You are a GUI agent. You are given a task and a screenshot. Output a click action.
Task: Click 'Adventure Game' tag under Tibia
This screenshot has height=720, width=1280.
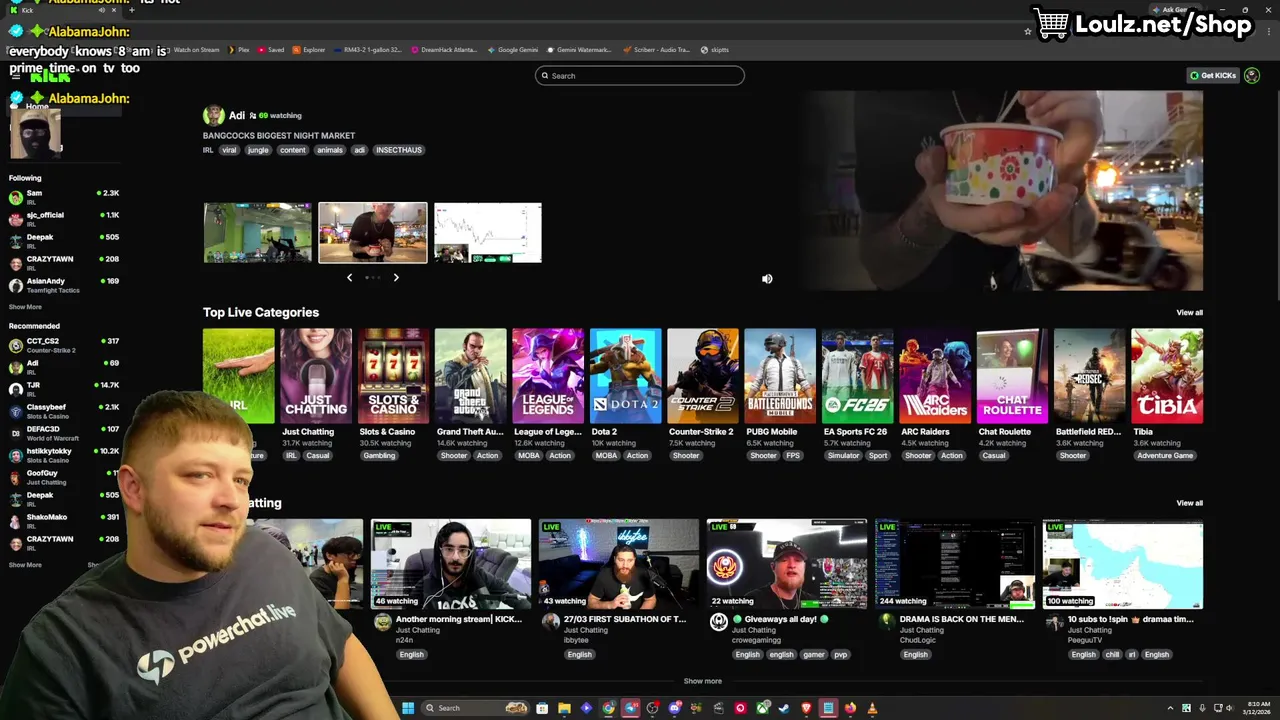click(x=1165, y=456)
